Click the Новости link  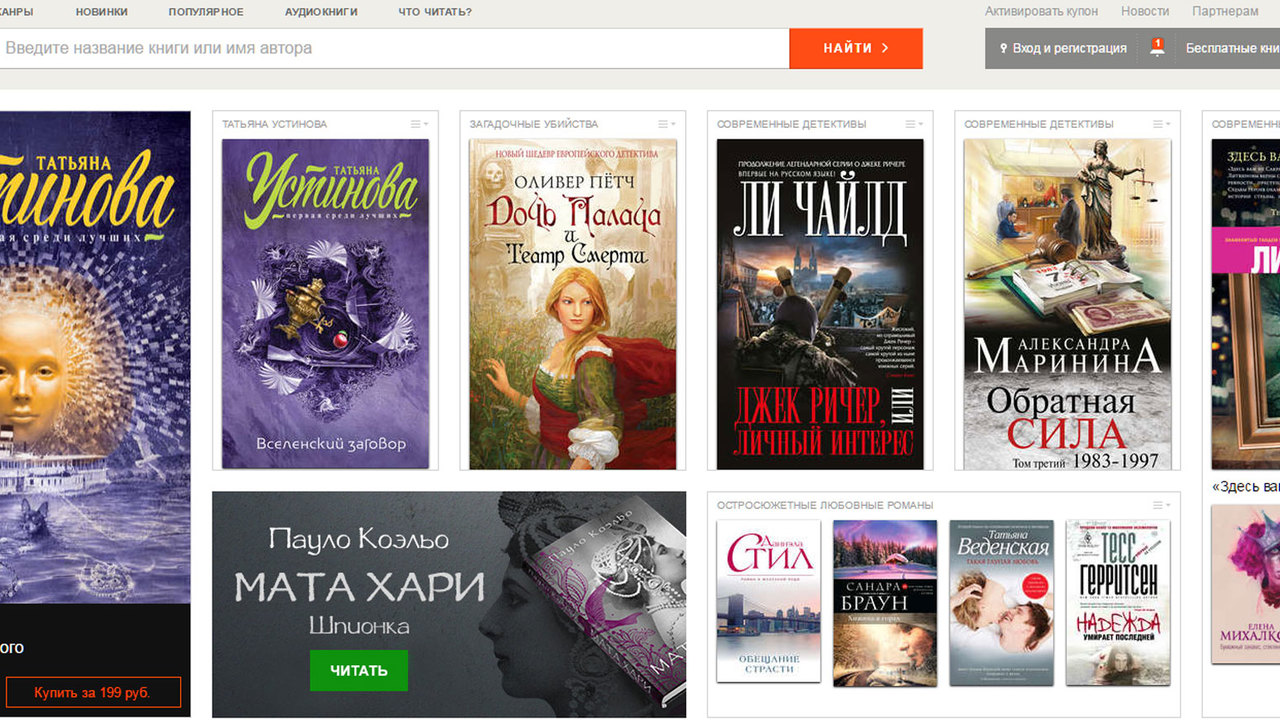[1145, 11]
